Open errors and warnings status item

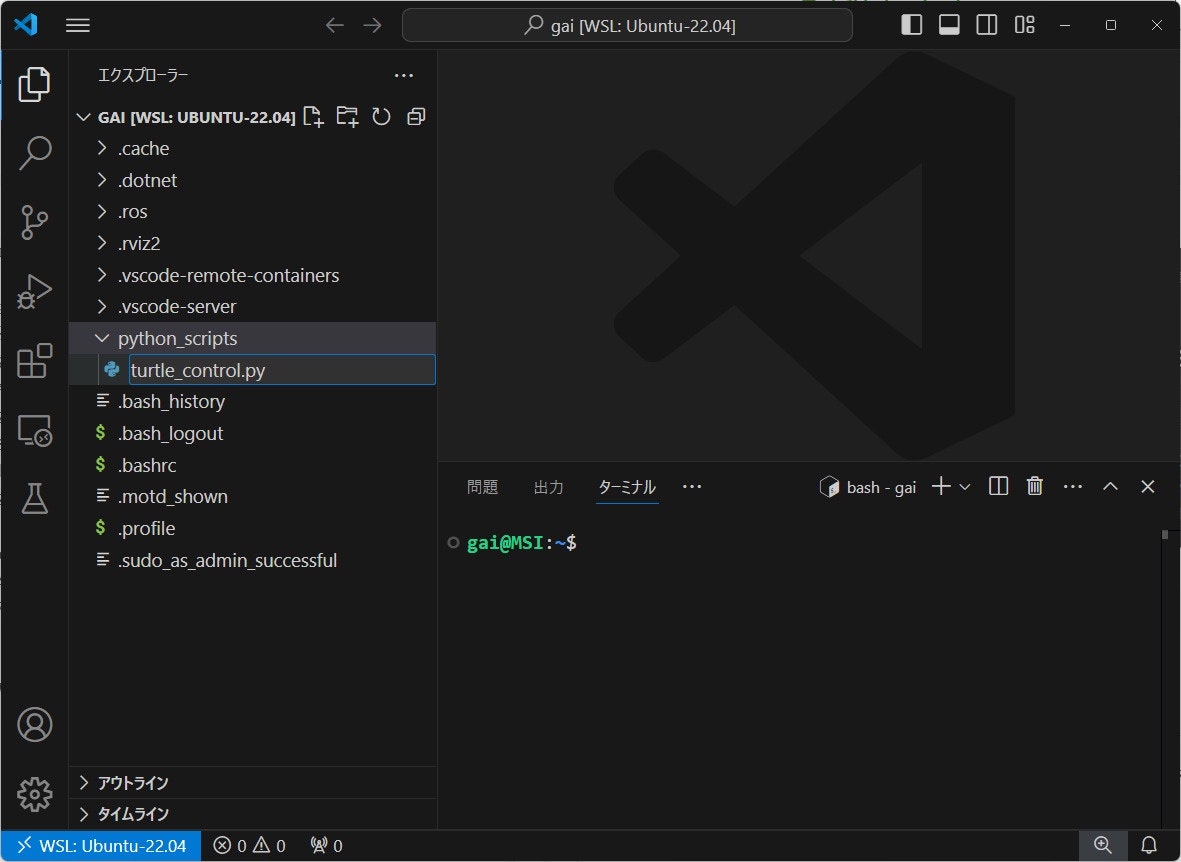[249, 845]
